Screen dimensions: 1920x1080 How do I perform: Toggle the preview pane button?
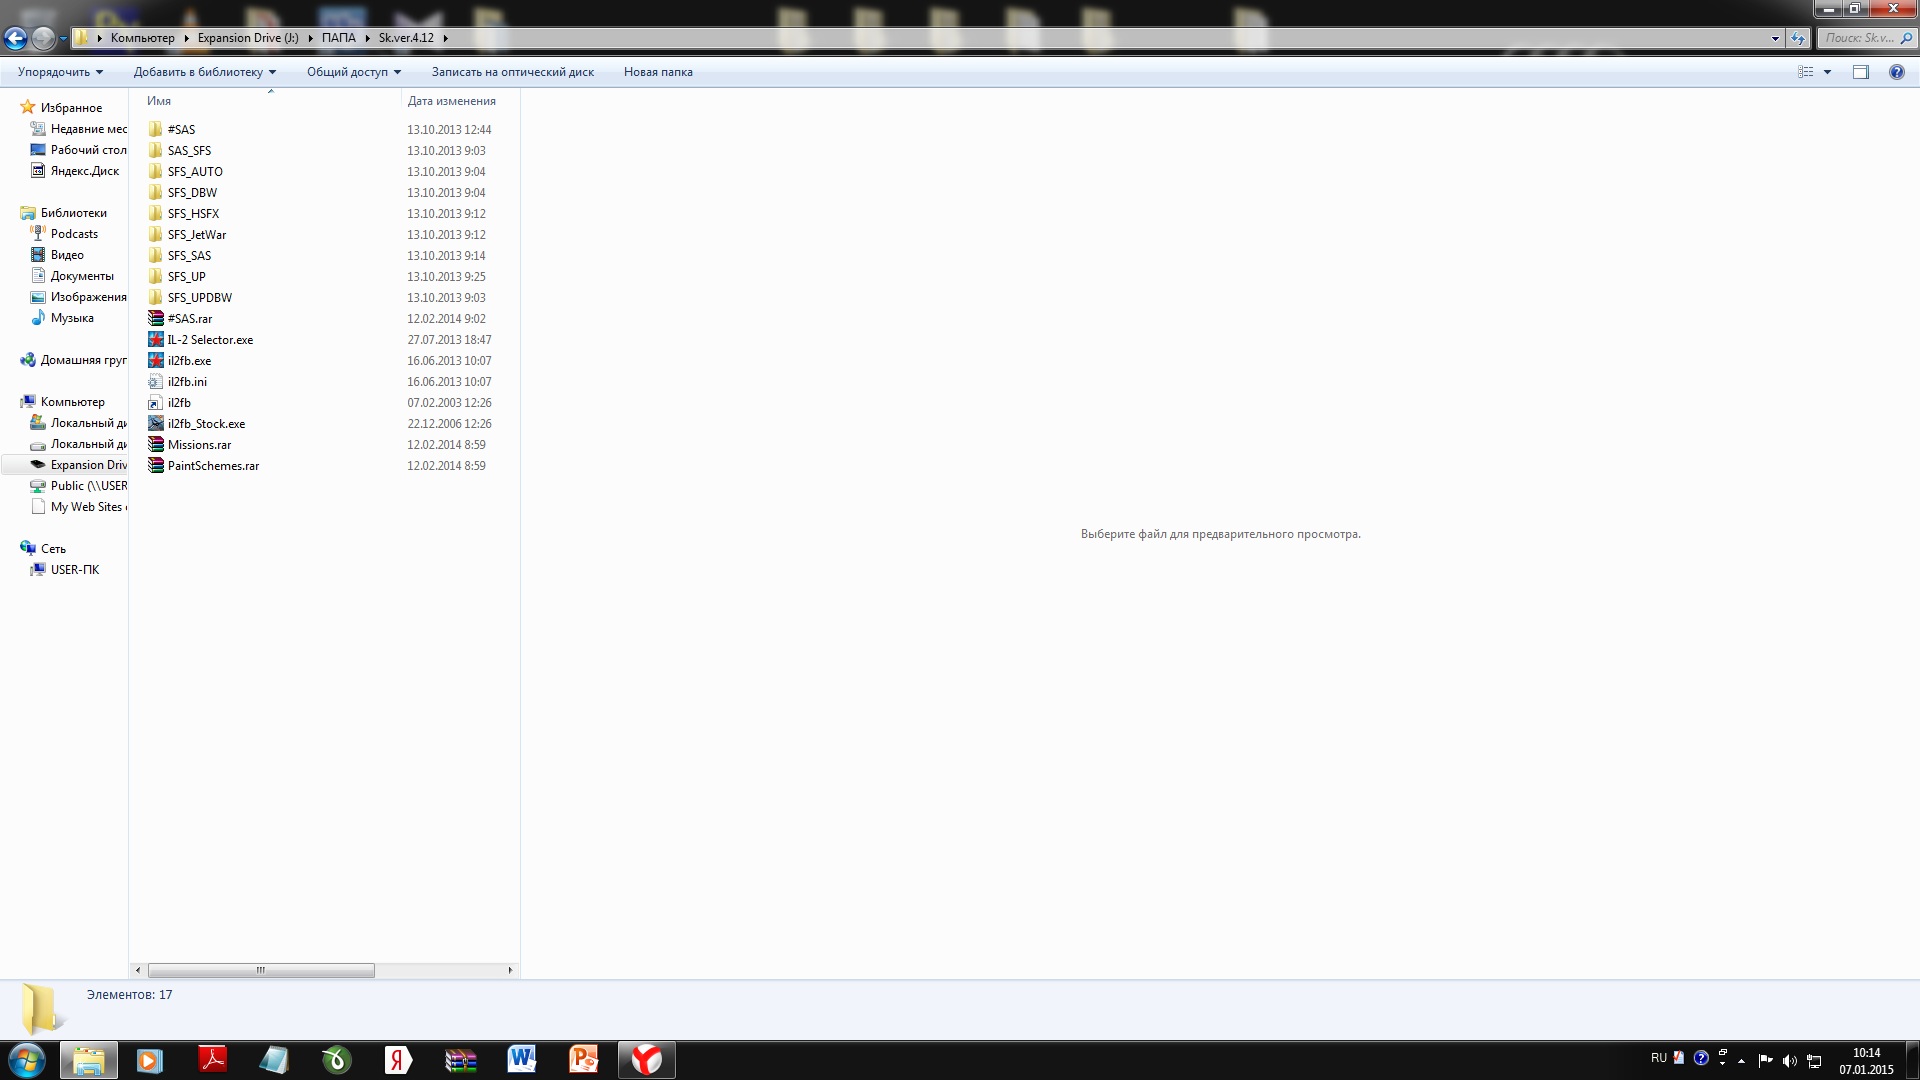[1860, 72]
